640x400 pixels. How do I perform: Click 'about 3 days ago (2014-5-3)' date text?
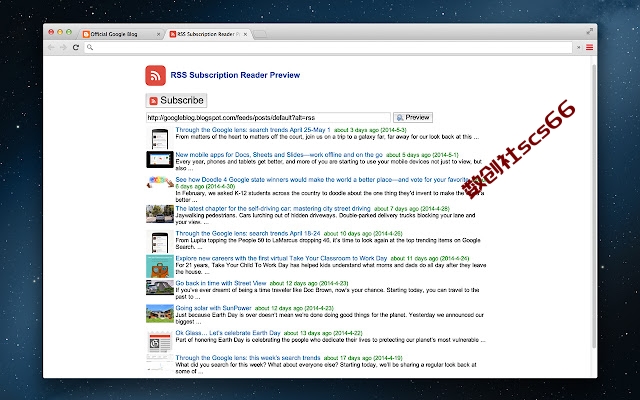tap(370, 130)
